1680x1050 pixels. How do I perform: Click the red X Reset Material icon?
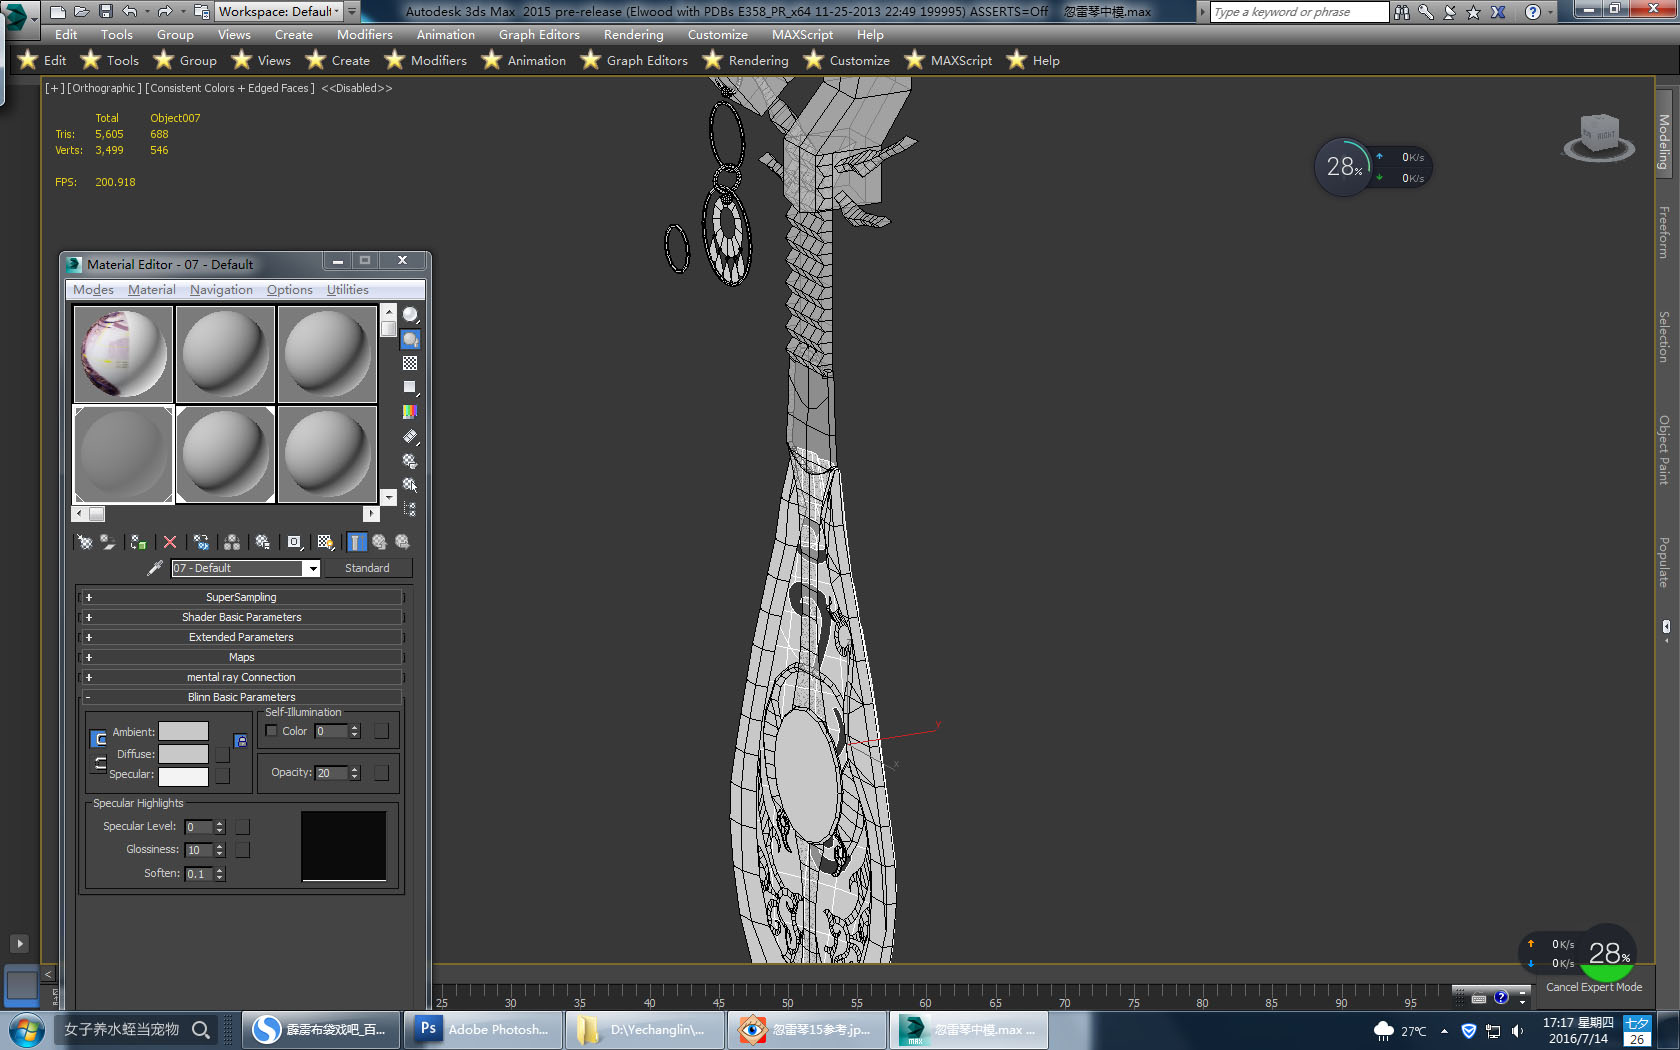tap(170, 542)
